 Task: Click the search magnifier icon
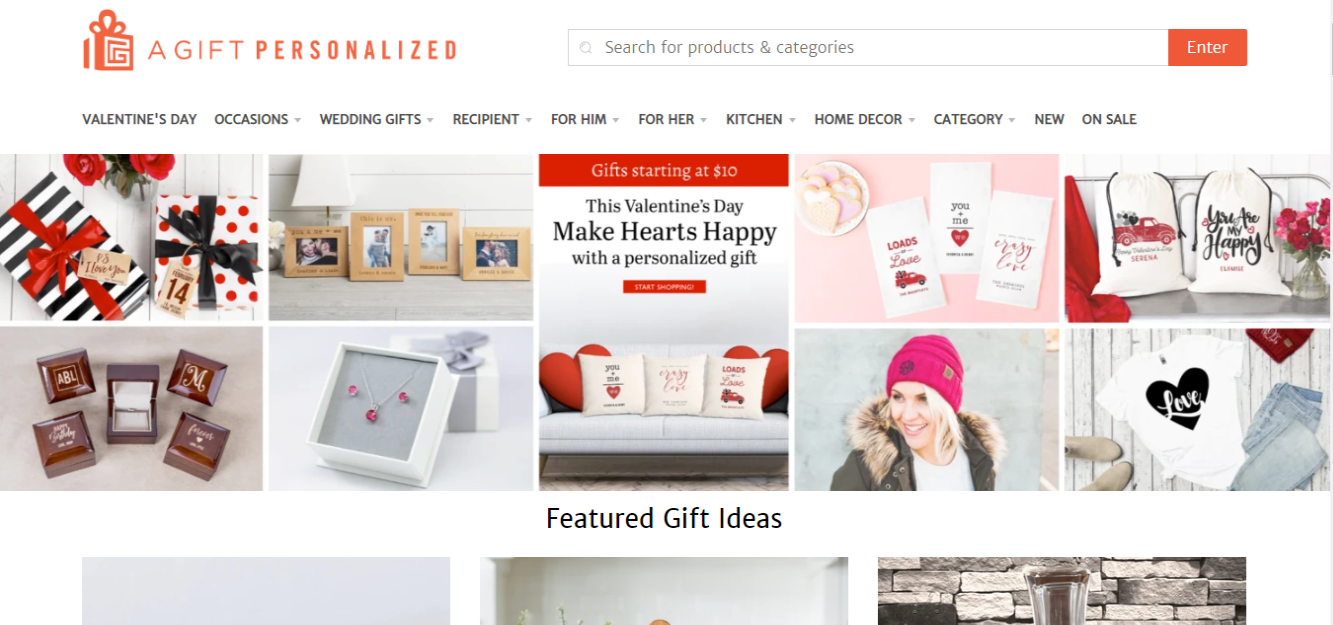(587, 47)
